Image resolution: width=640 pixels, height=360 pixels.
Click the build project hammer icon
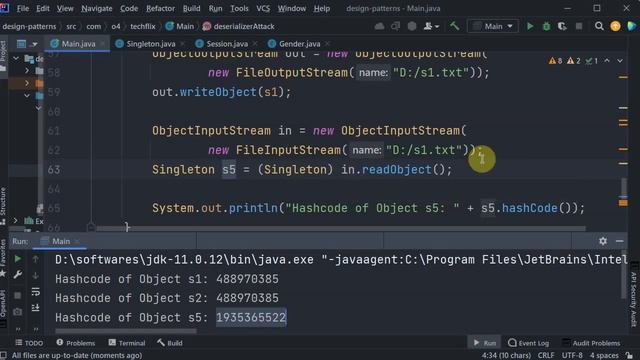(454, 27)
